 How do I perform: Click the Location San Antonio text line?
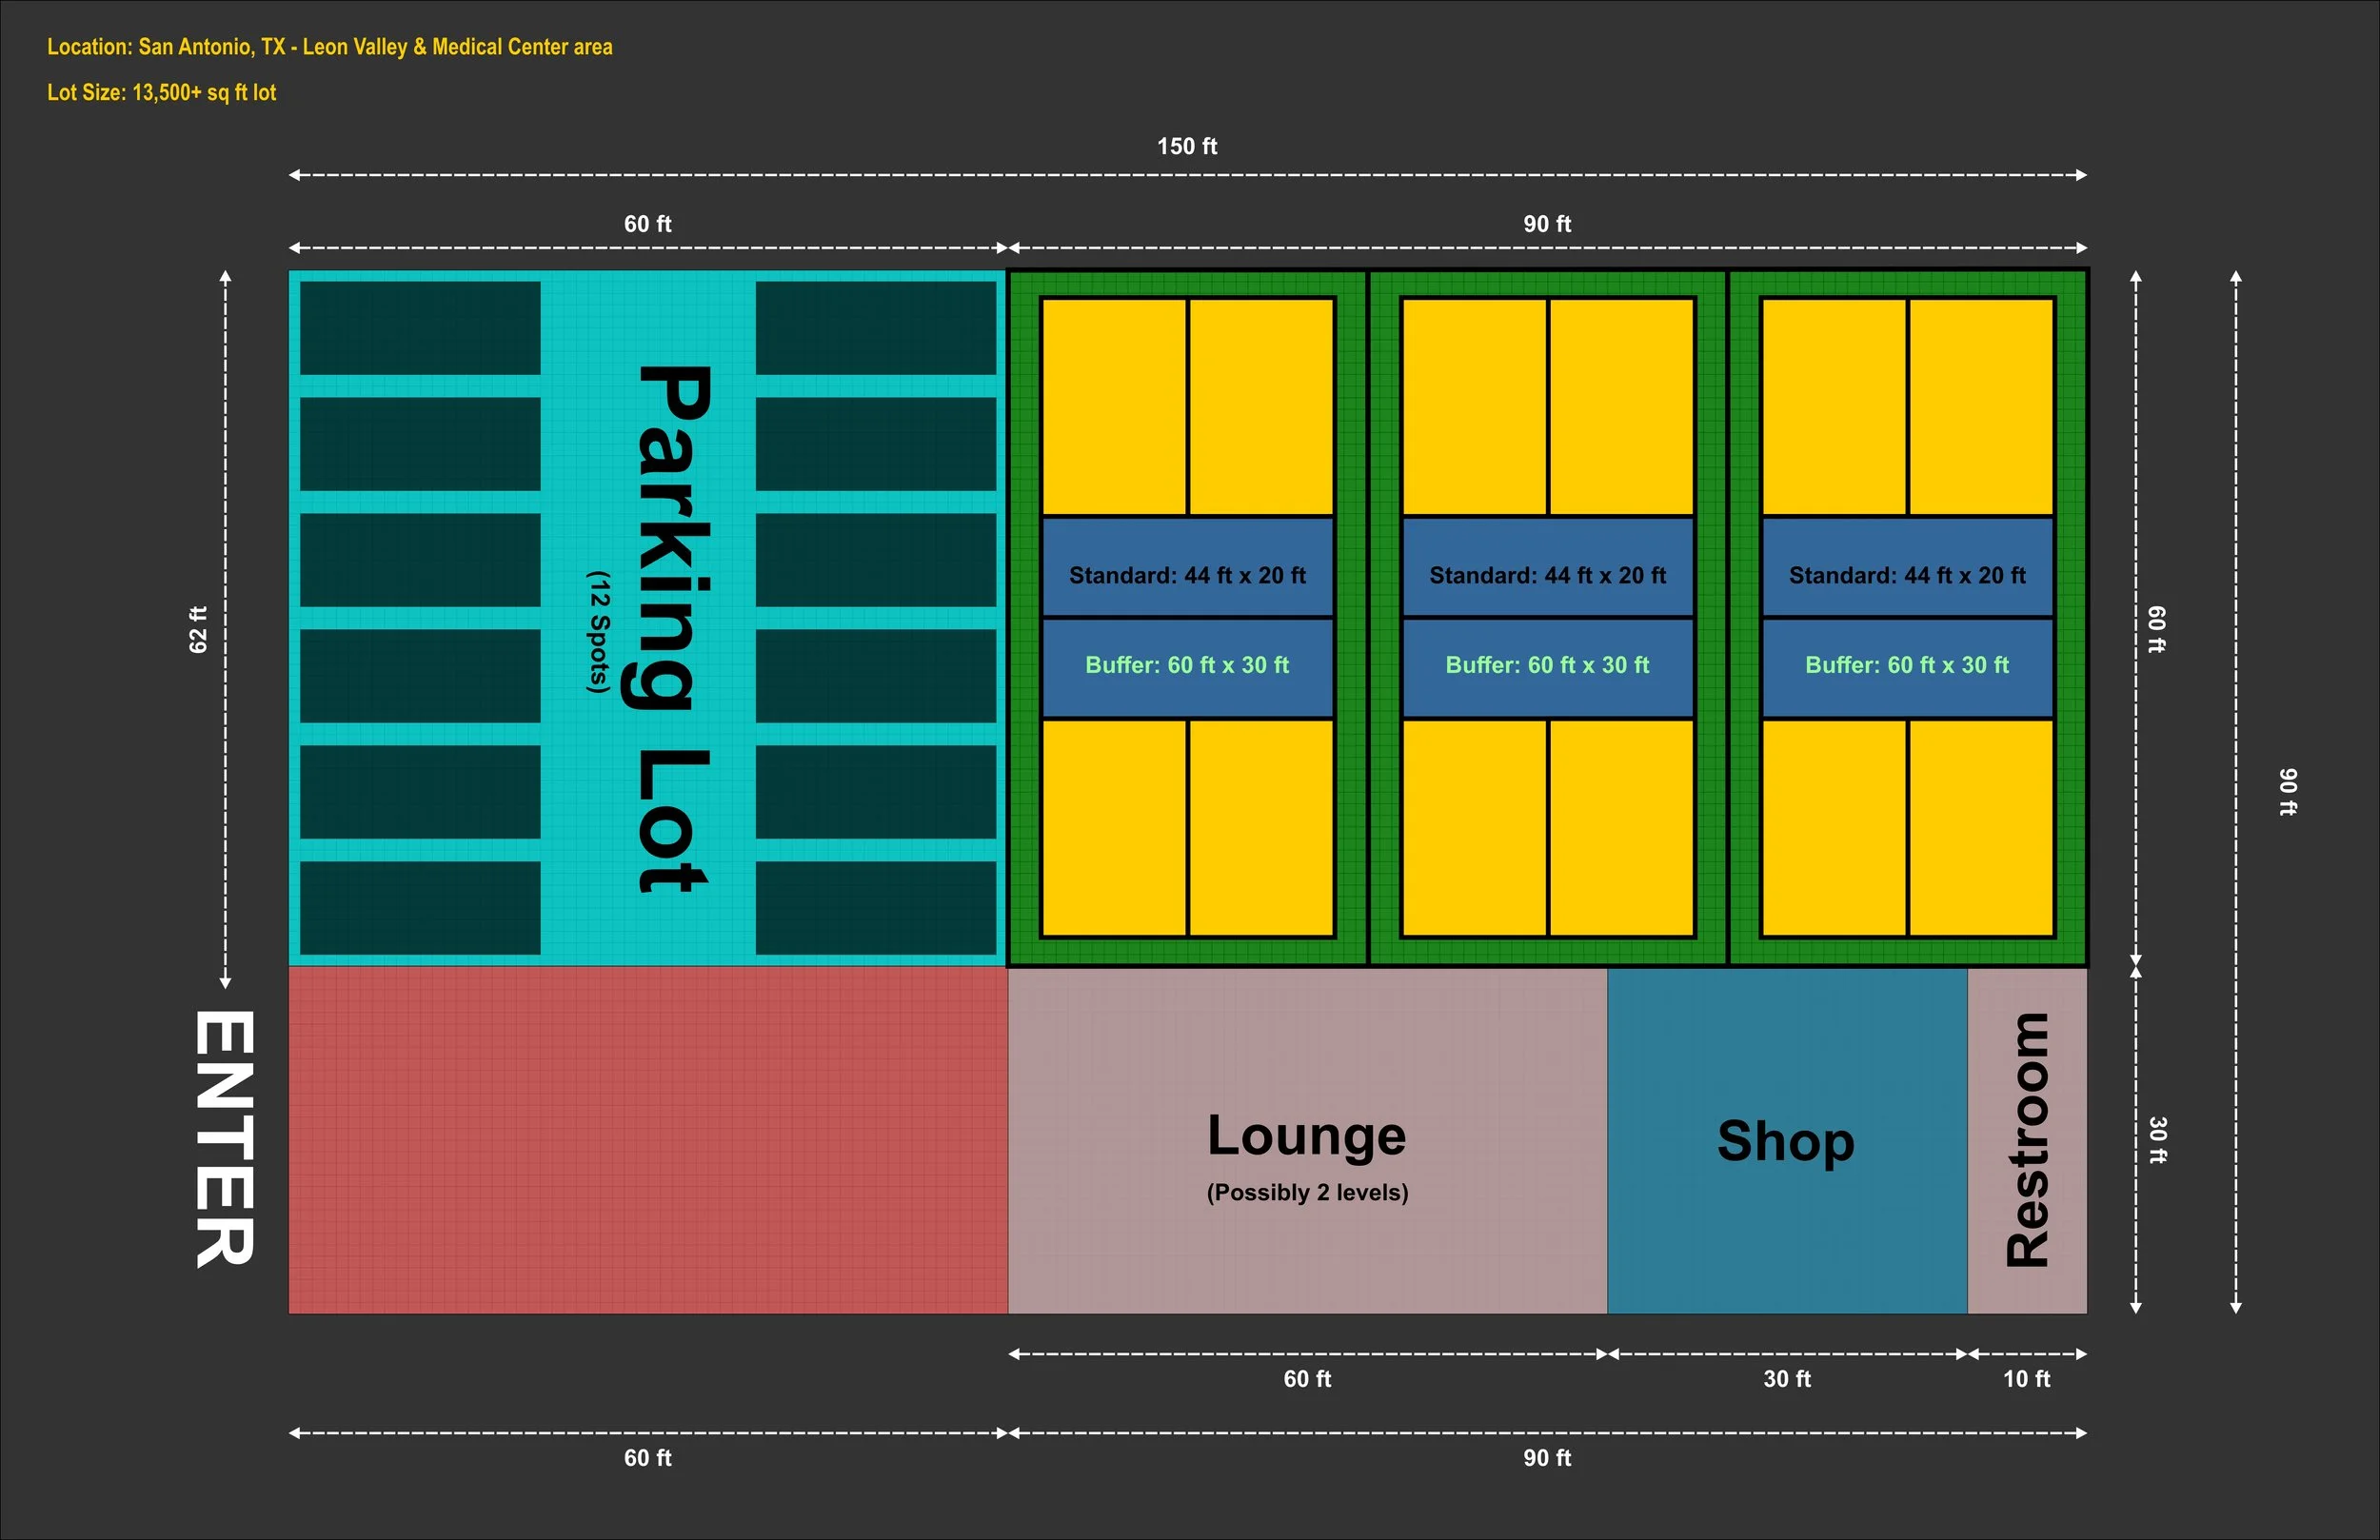330,47
